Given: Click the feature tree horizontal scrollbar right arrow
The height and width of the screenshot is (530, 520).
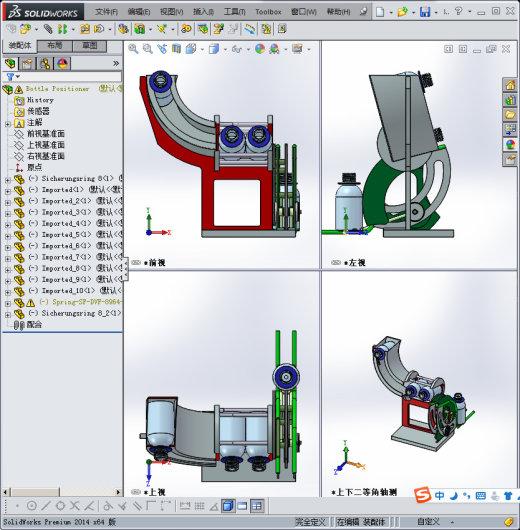Looking at the screenshot, I should (x=118, y=492).
